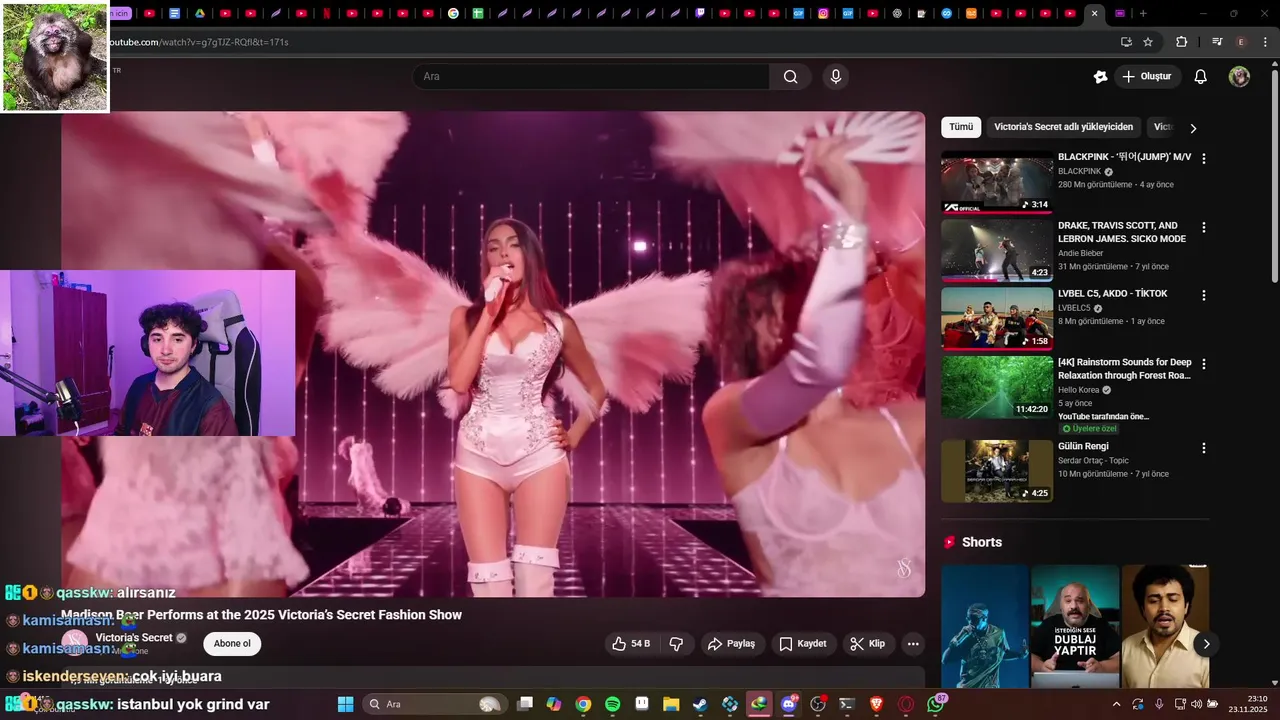Click the Madison Beer video player
Screen dimensions: 1280x720
[x=493, y=354]
